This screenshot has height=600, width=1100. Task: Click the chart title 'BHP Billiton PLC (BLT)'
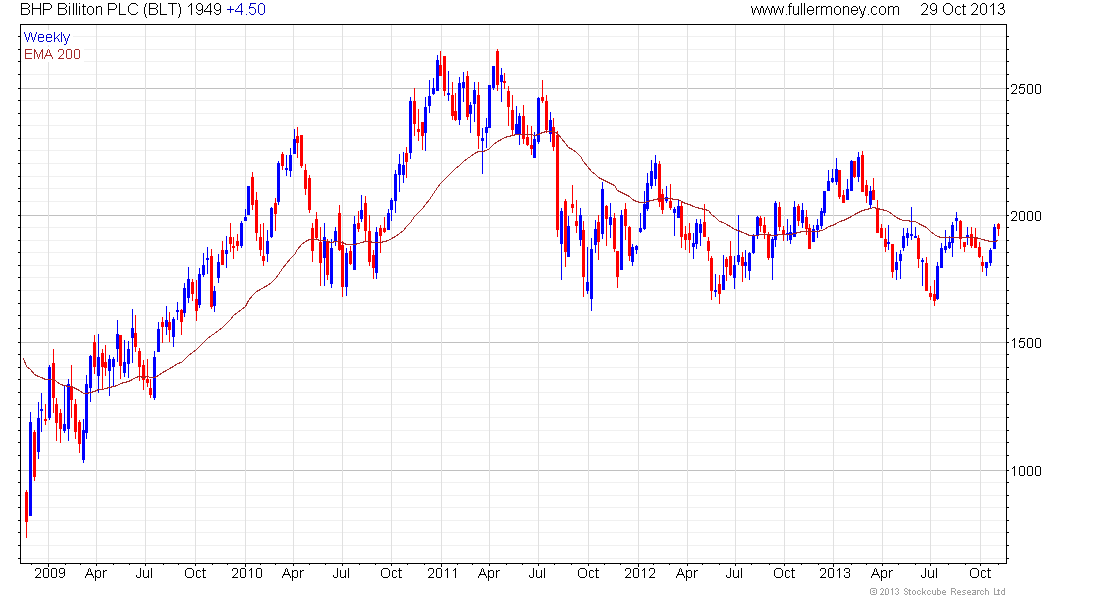(x=101, y=10)
